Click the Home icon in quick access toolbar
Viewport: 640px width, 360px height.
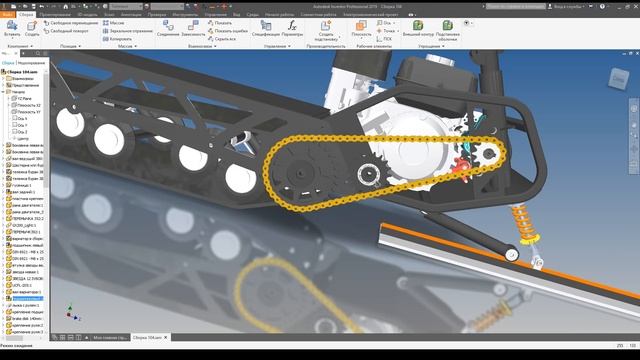pyautogui.click(x=65, y=7)
